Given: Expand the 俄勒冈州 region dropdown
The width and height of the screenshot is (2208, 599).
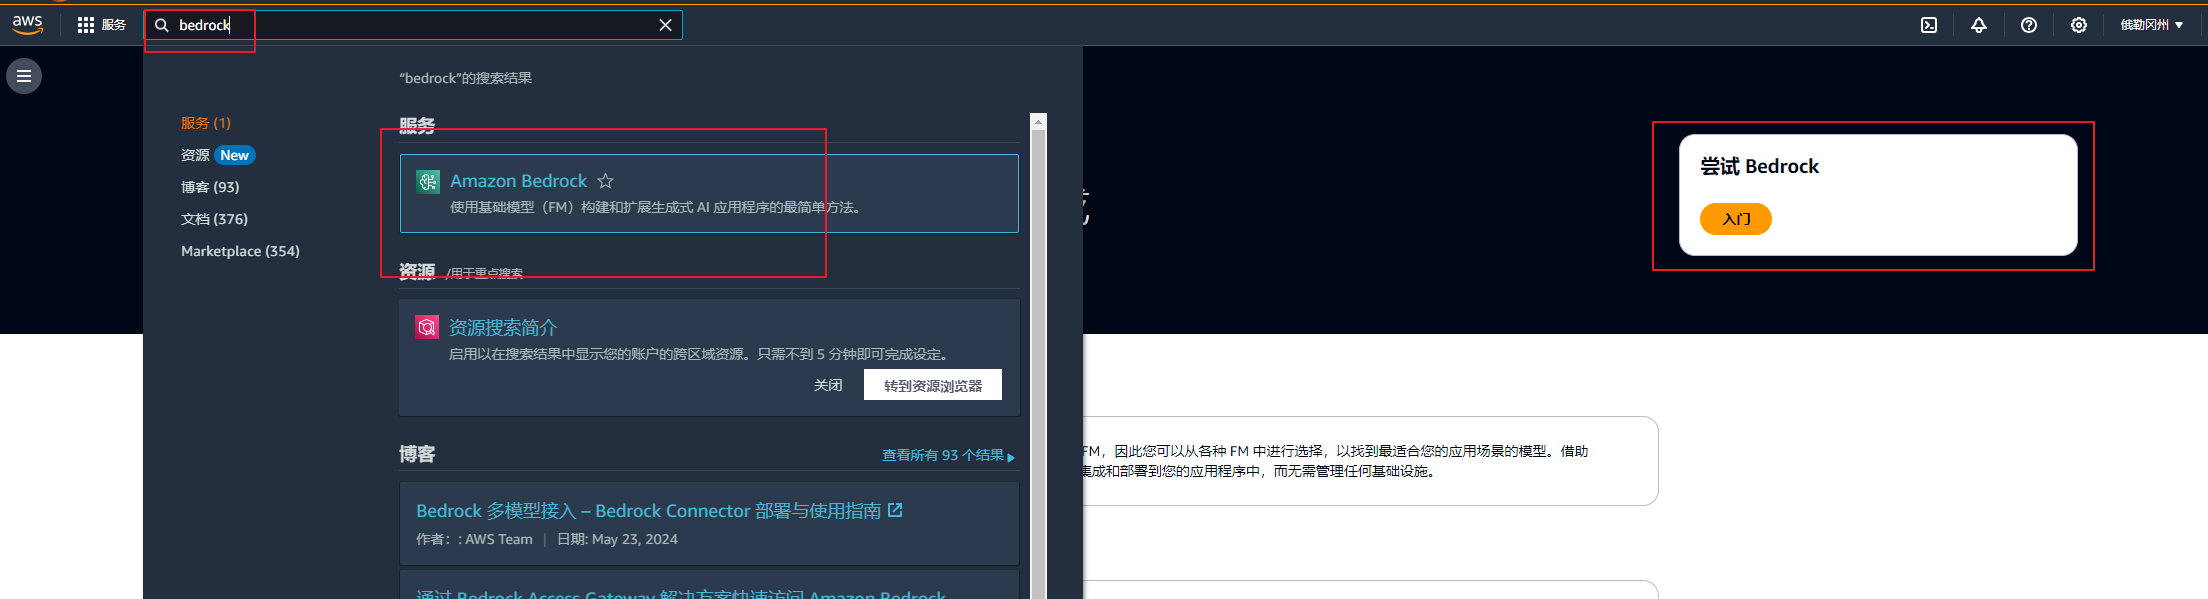Looking at the screenshot, I should pyautogui.click(x=2152, y=25).
